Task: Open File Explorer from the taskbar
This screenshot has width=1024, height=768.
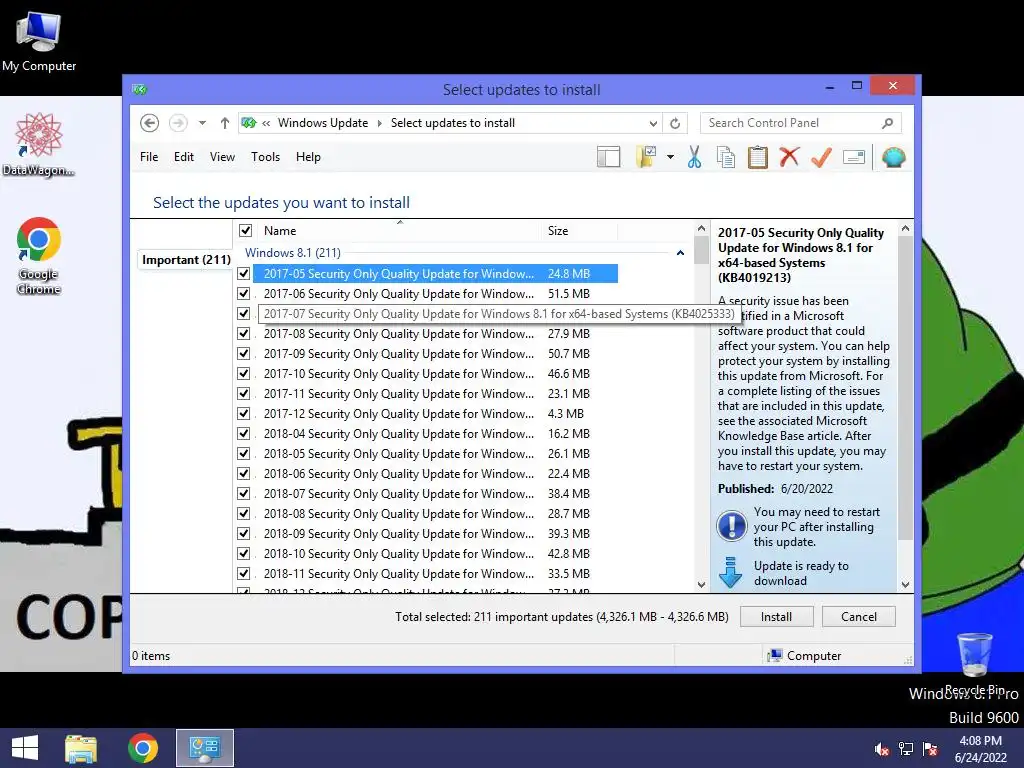Action: [81, 748]
